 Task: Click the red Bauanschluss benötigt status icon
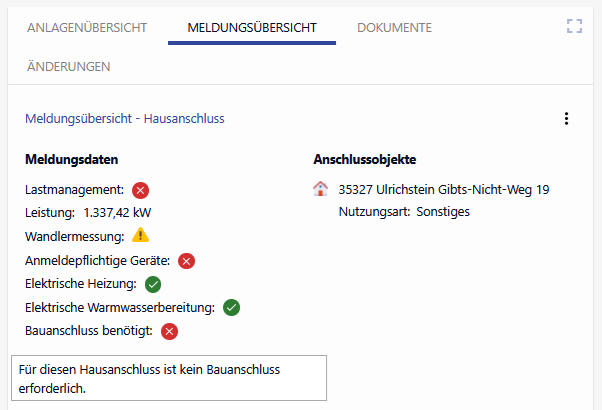pyautogui.click(x=170, y=331)
